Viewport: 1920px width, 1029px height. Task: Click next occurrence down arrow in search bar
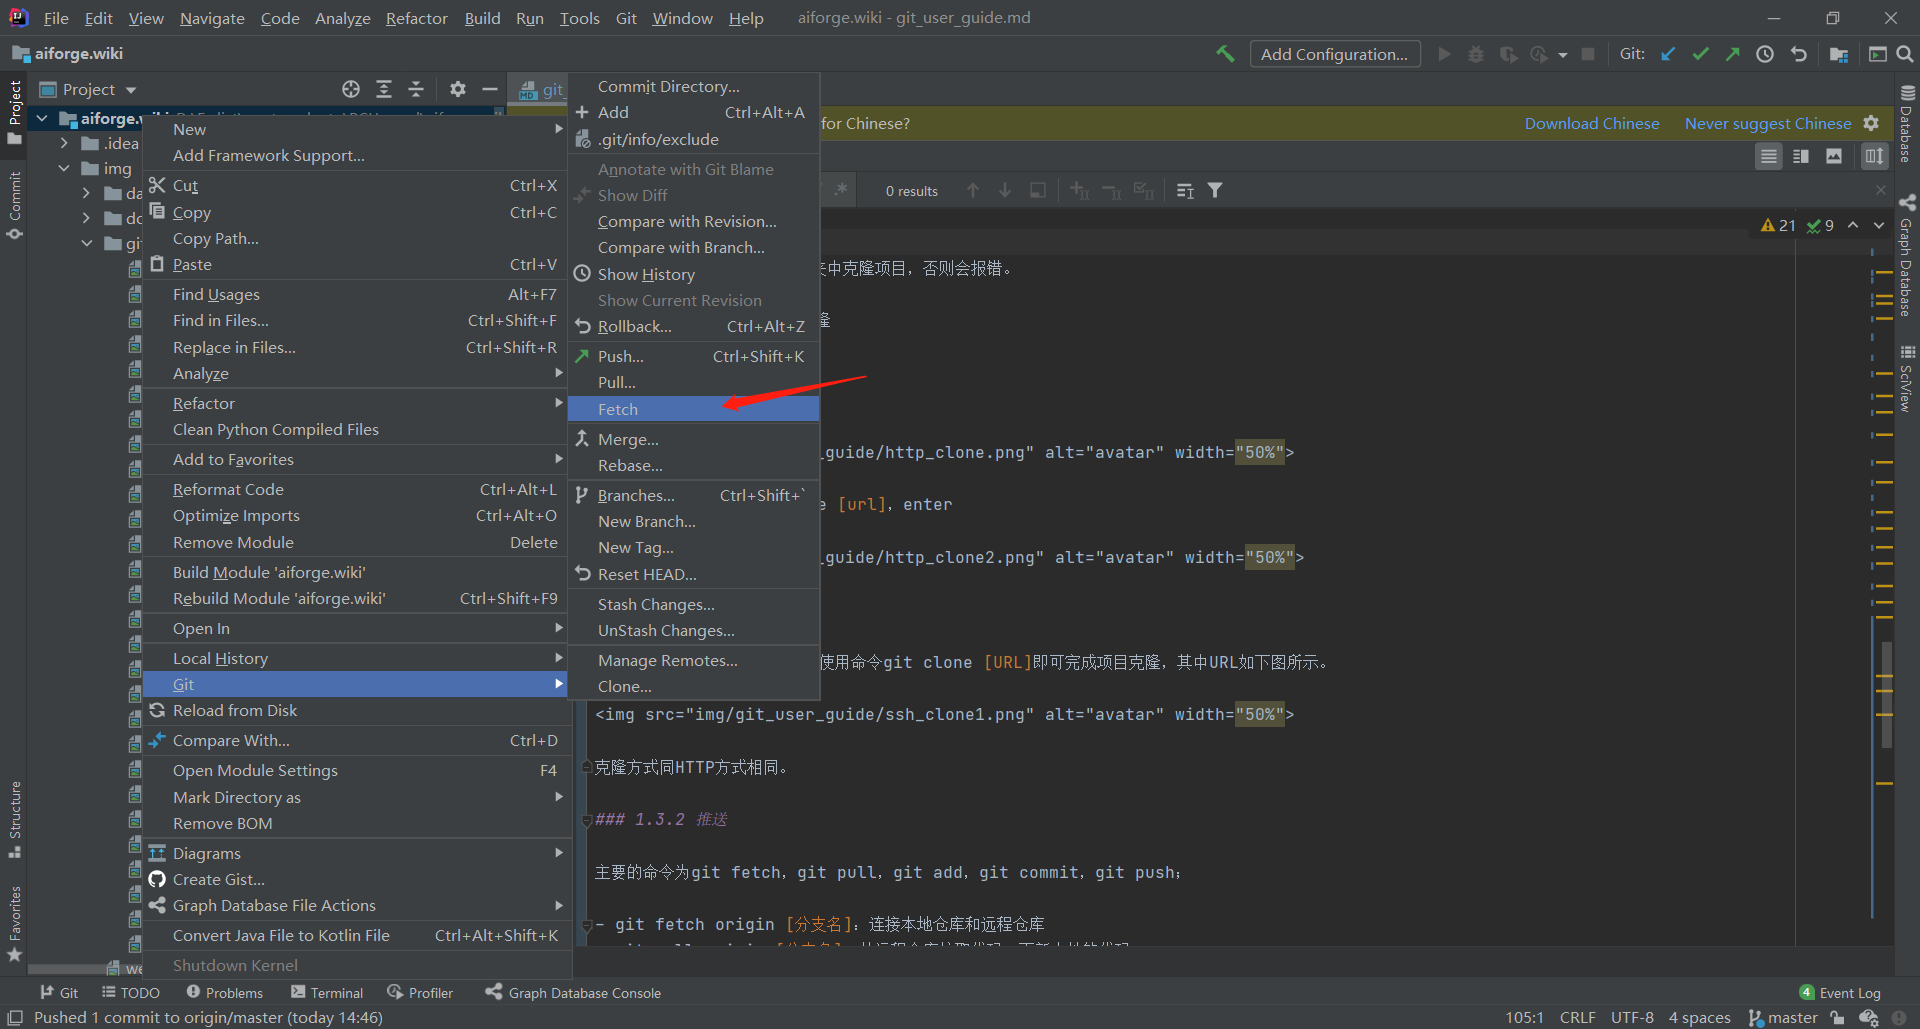pos(1005,190)
